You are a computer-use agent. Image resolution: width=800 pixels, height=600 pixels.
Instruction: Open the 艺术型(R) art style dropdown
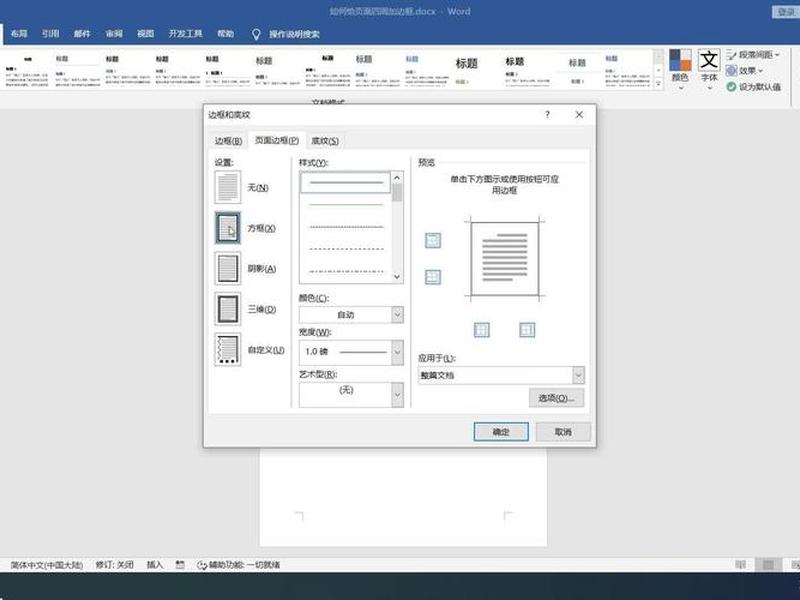tap(351, 394)
